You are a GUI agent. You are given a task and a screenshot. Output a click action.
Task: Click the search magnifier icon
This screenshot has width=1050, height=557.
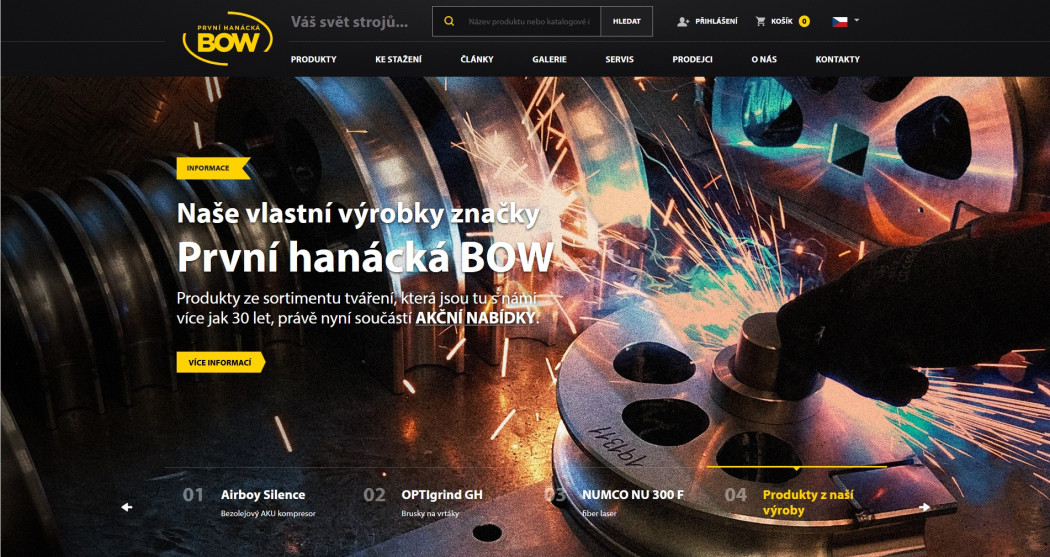click(449, 21)
